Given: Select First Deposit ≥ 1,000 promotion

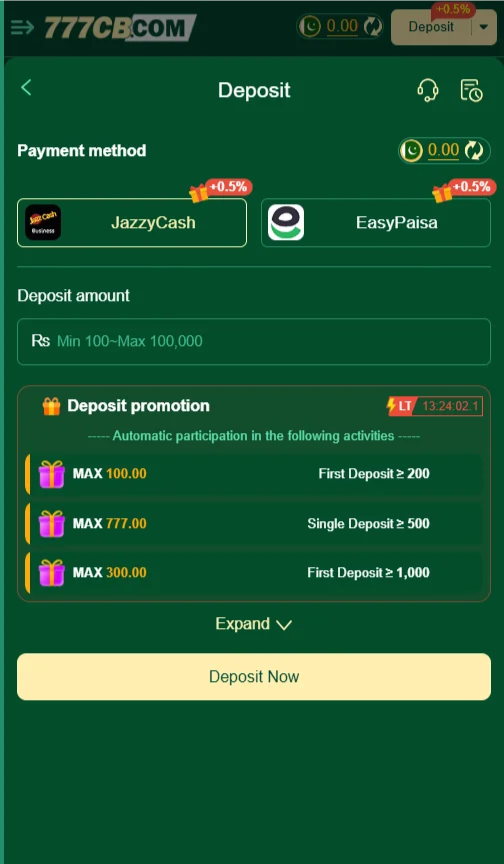Looking at the screenshot, I should (x=254, y=573).
